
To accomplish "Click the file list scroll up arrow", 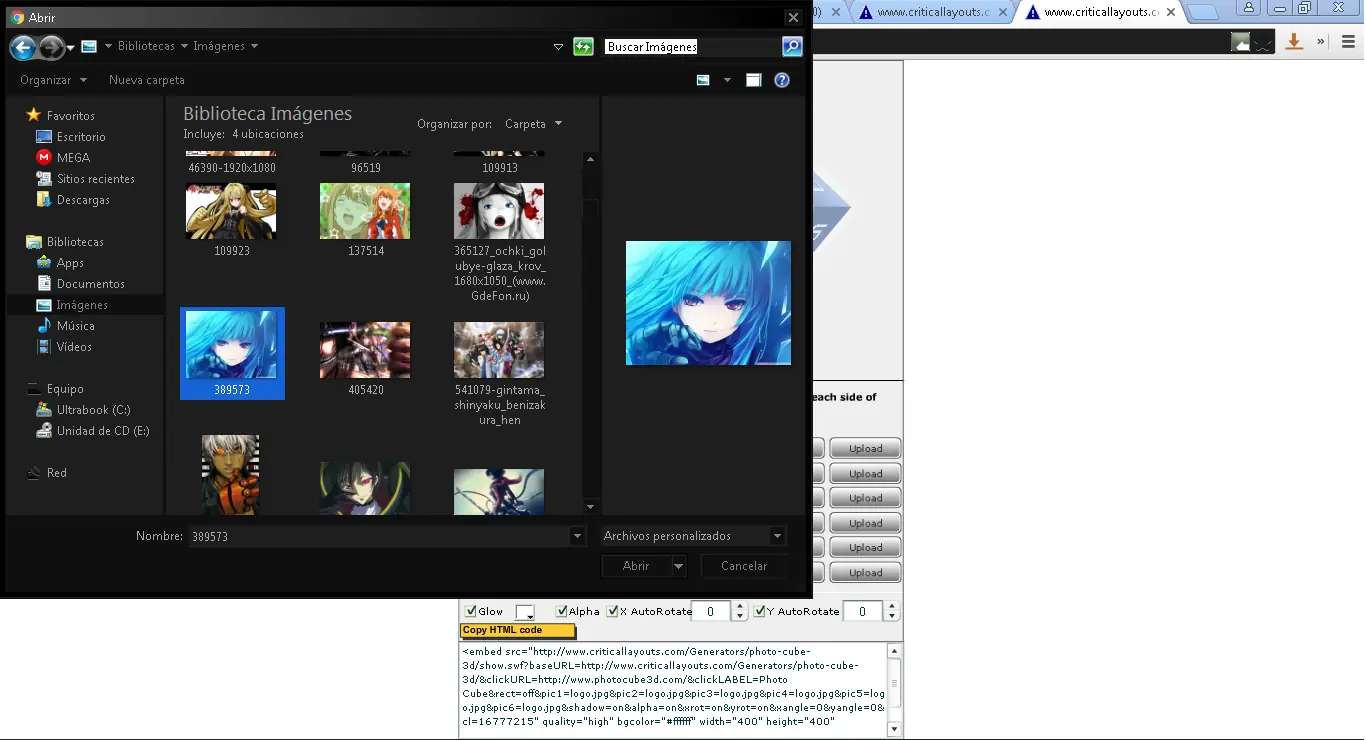I will point(590,159).
